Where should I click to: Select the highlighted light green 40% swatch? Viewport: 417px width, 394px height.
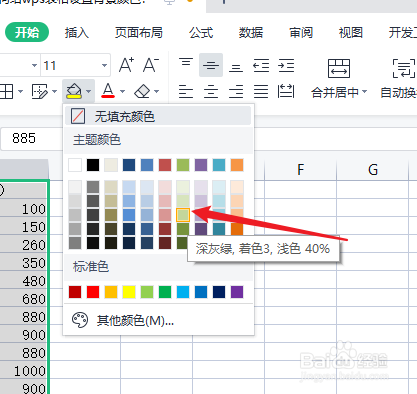(x=183, y=215)
